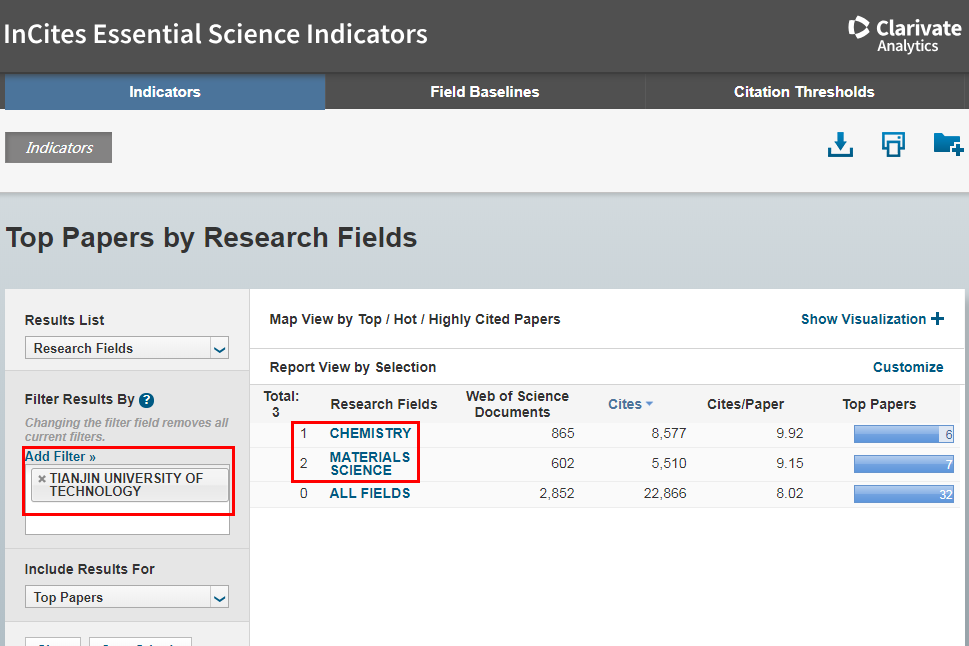Click the download icon

pos(840,145)
